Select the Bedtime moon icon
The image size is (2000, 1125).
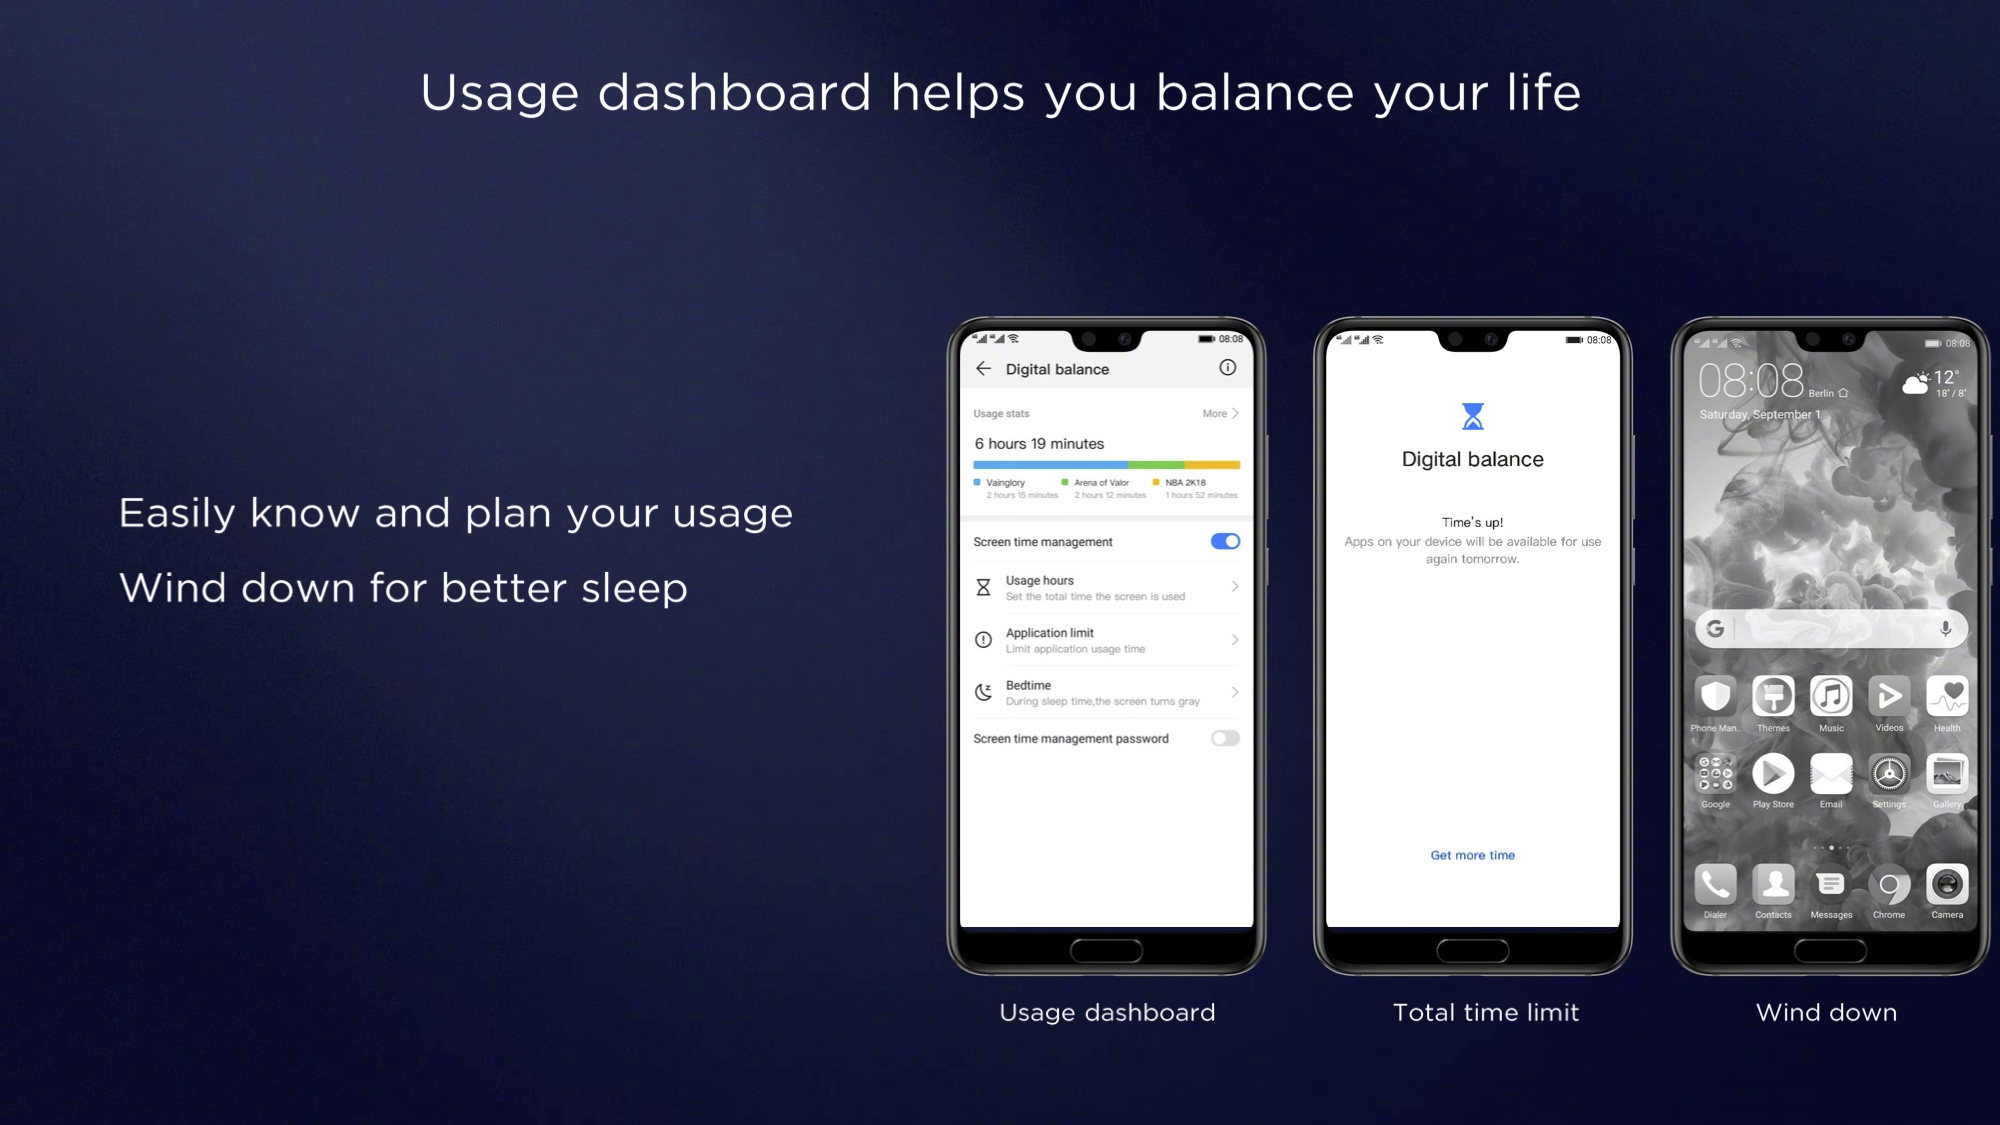coord(985,691)
